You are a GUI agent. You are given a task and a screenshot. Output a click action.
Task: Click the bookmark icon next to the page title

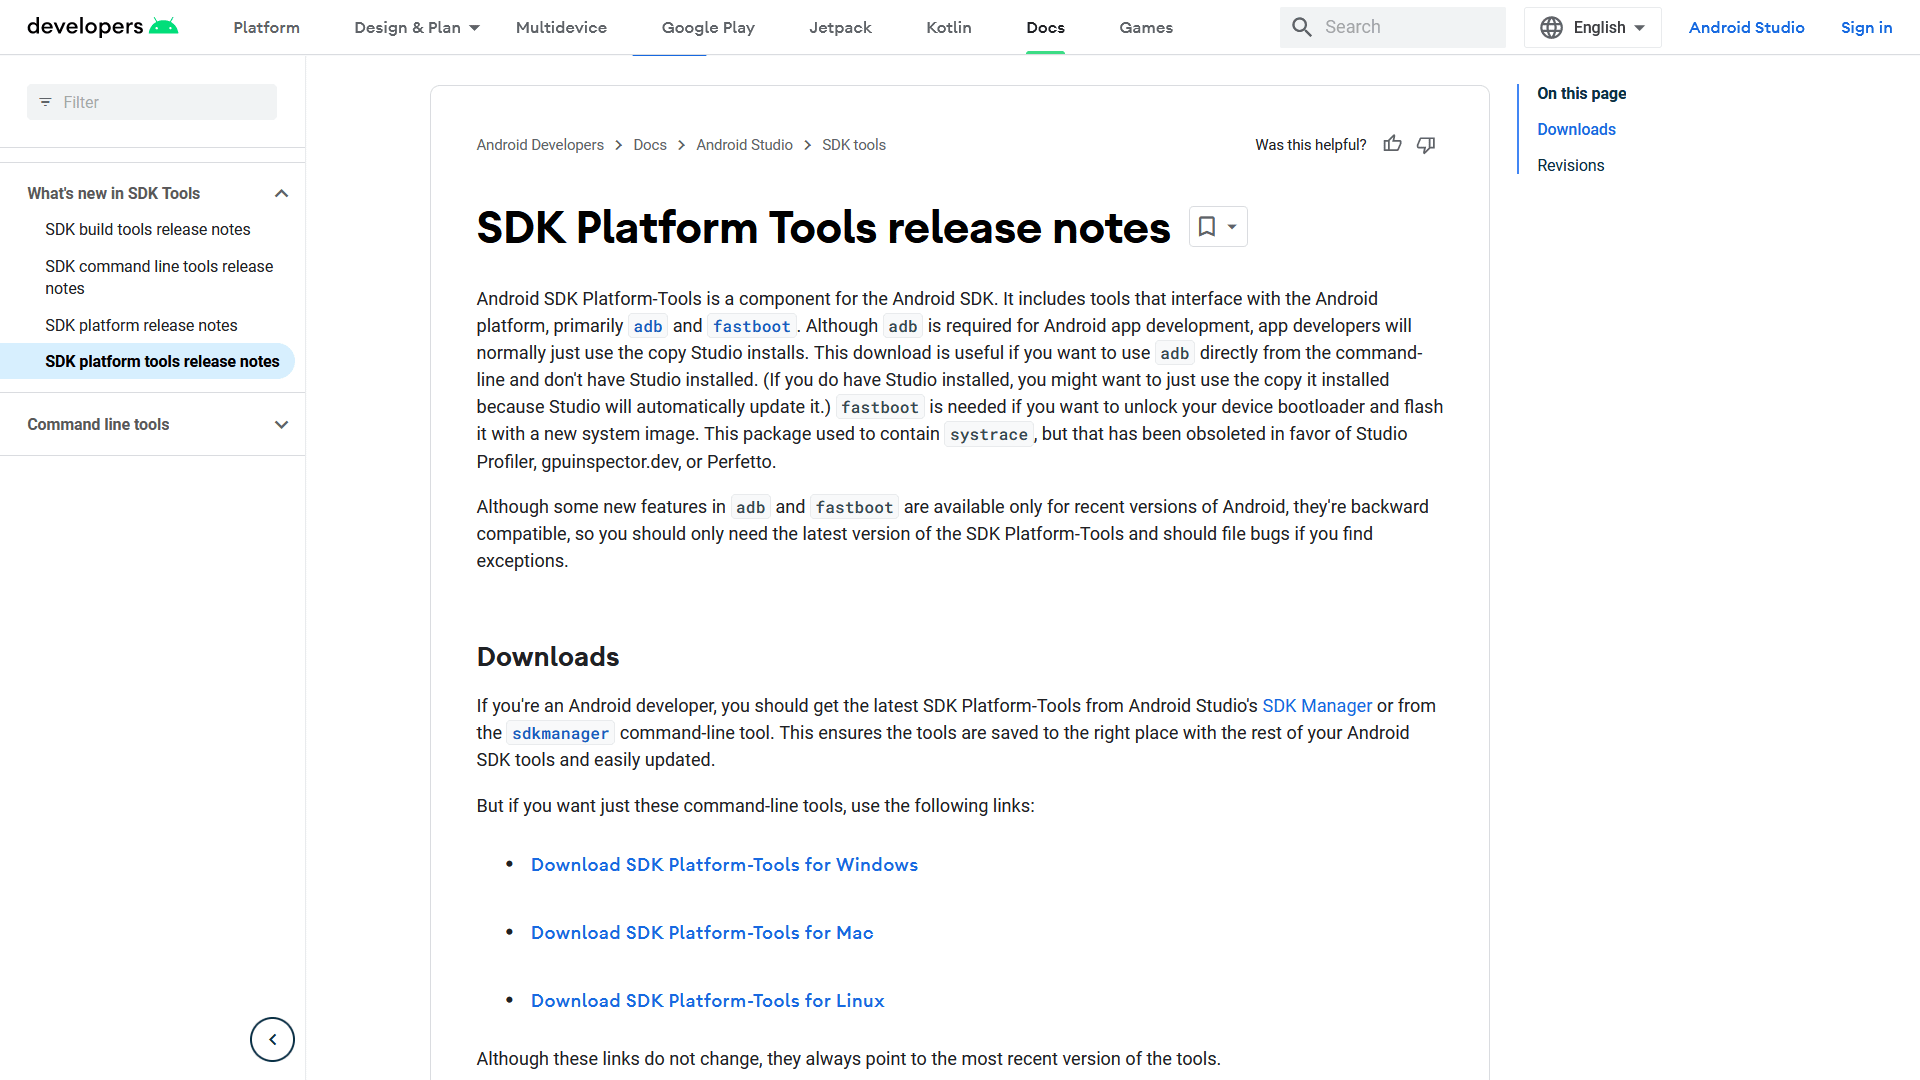1206,226
